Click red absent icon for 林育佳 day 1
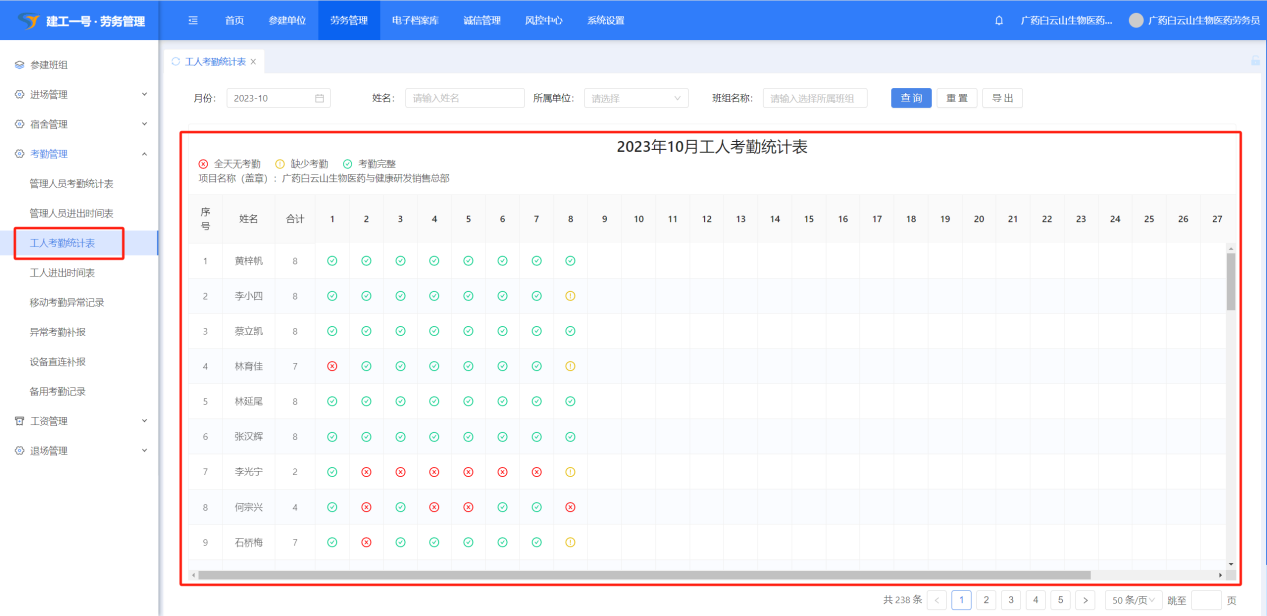1267x616 pixels. point(332,366)
